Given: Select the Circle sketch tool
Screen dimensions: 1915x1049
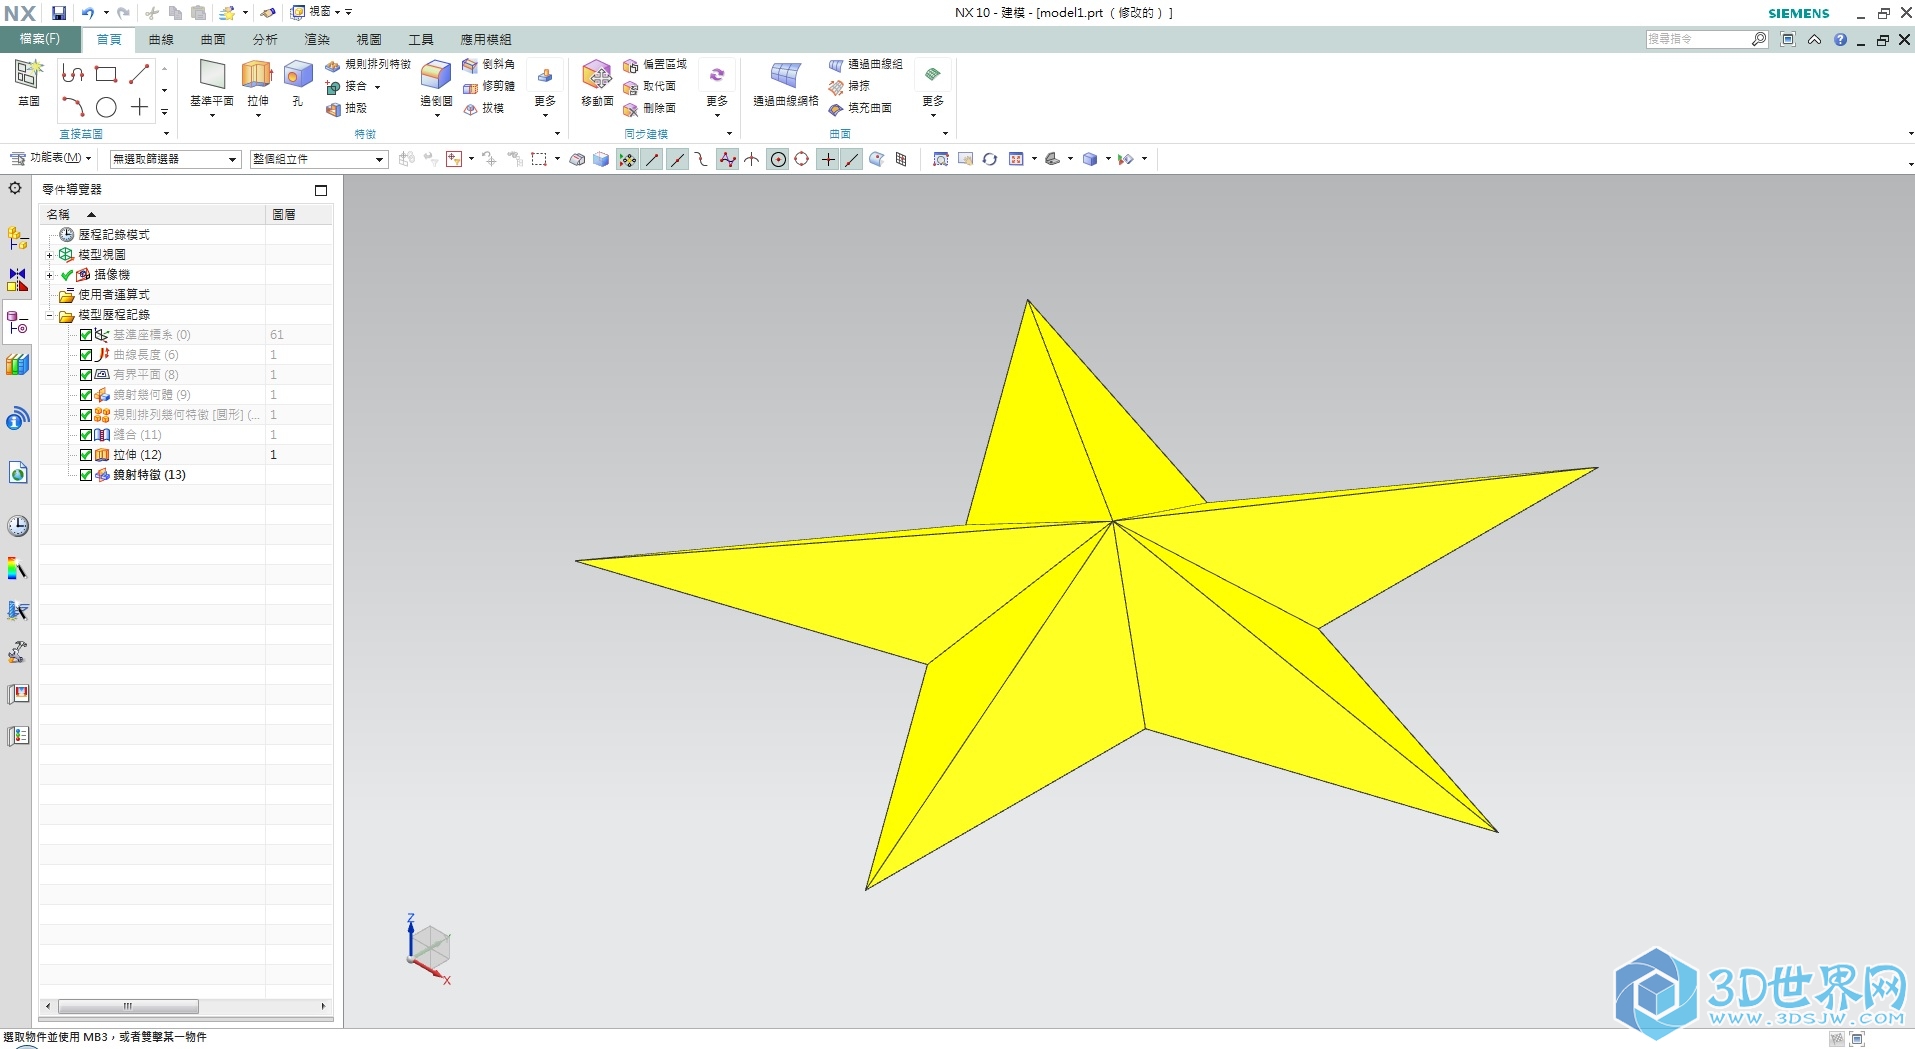Looking at the screenshot, I should coord(106,107).
